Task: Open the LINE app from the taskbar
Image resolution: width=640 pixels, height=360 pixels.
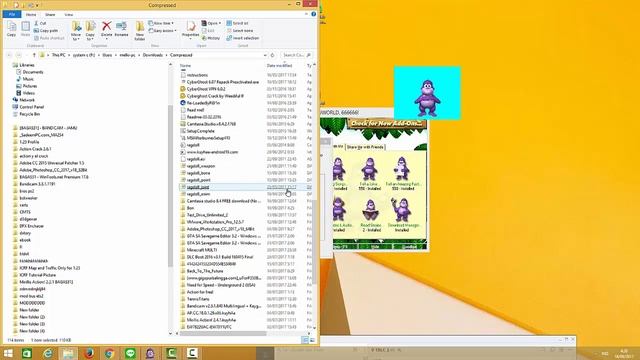Action: click(x=130, y=353)
